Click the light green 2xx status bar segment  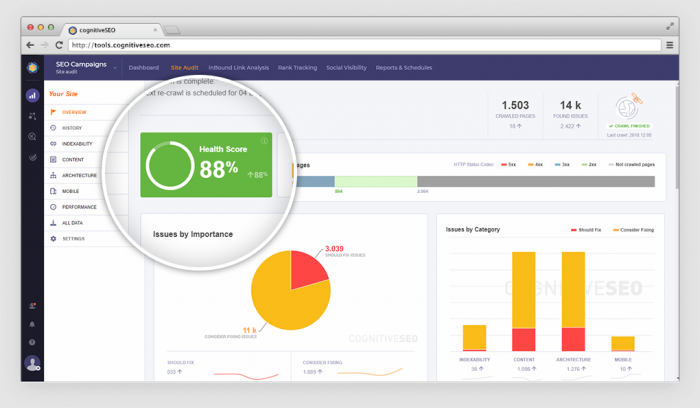376,181
